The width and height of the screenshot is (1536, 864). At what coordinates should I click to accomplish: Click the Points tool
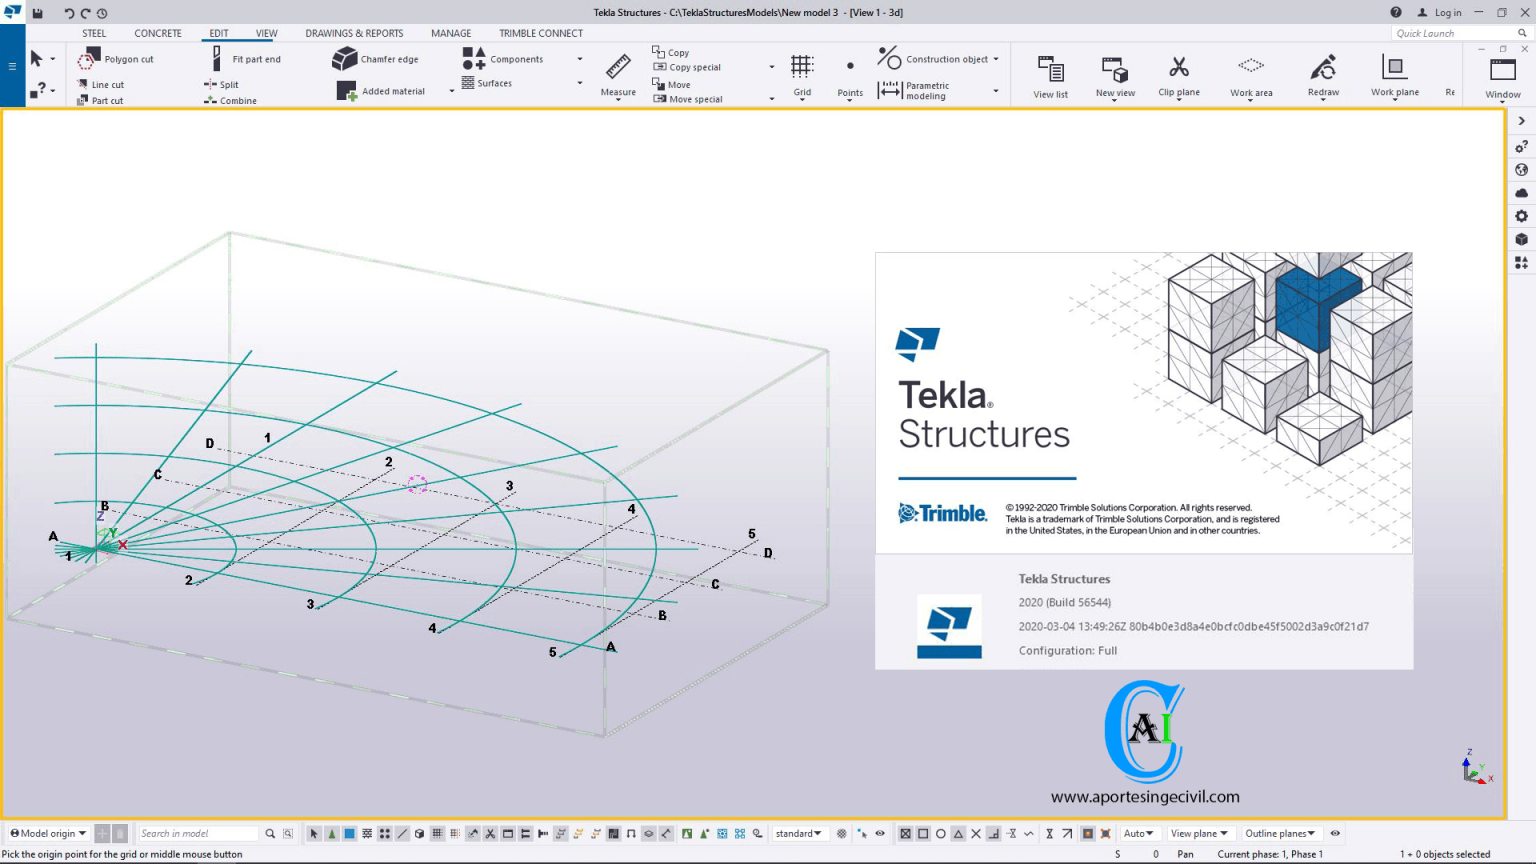(x=850, y=78)
